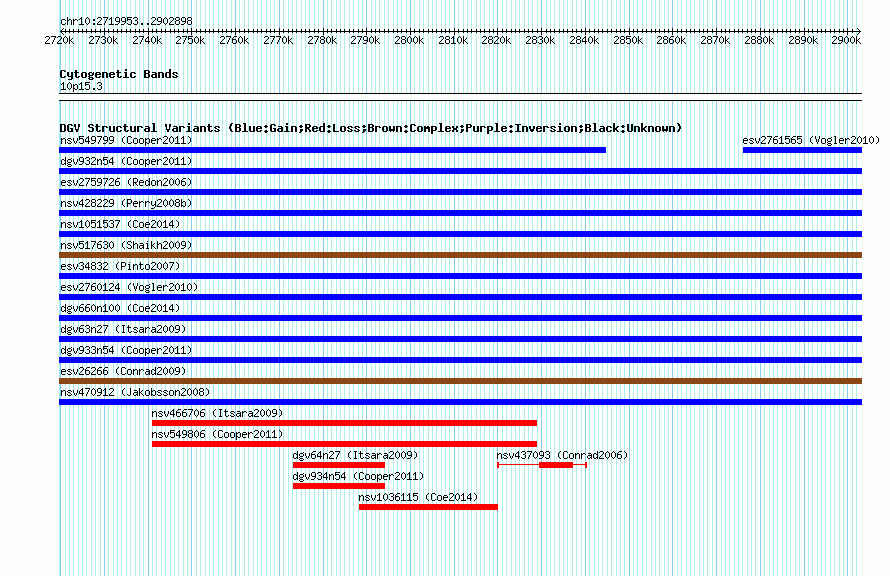Open the dgv63n27 (Itsara2009) gain bar

(x=460, y=339)
